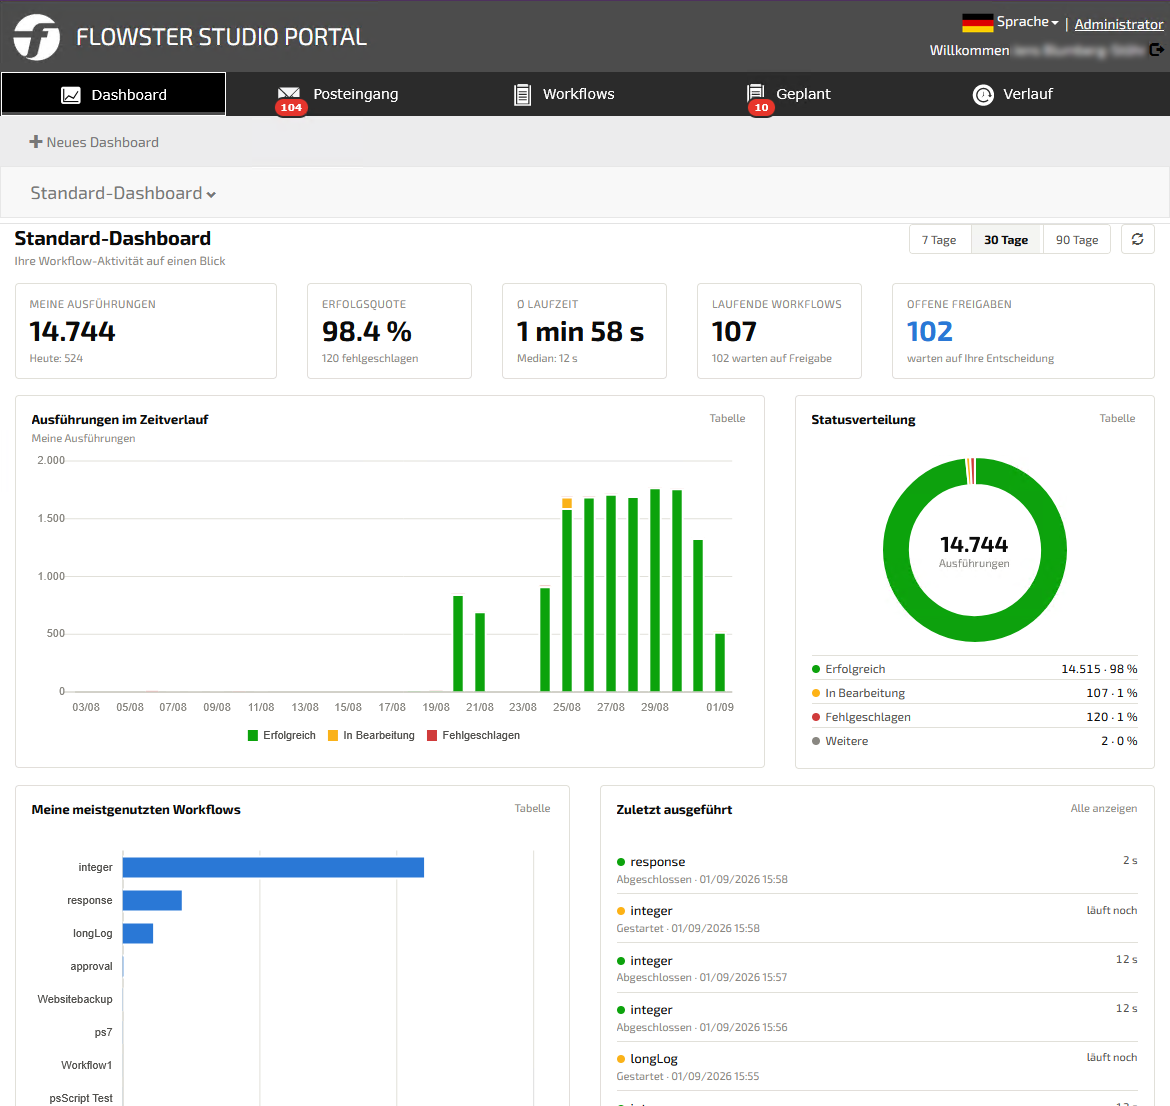1170x1106 pixels.
Task: Open response run from 15:58
Action: (877, 869)
